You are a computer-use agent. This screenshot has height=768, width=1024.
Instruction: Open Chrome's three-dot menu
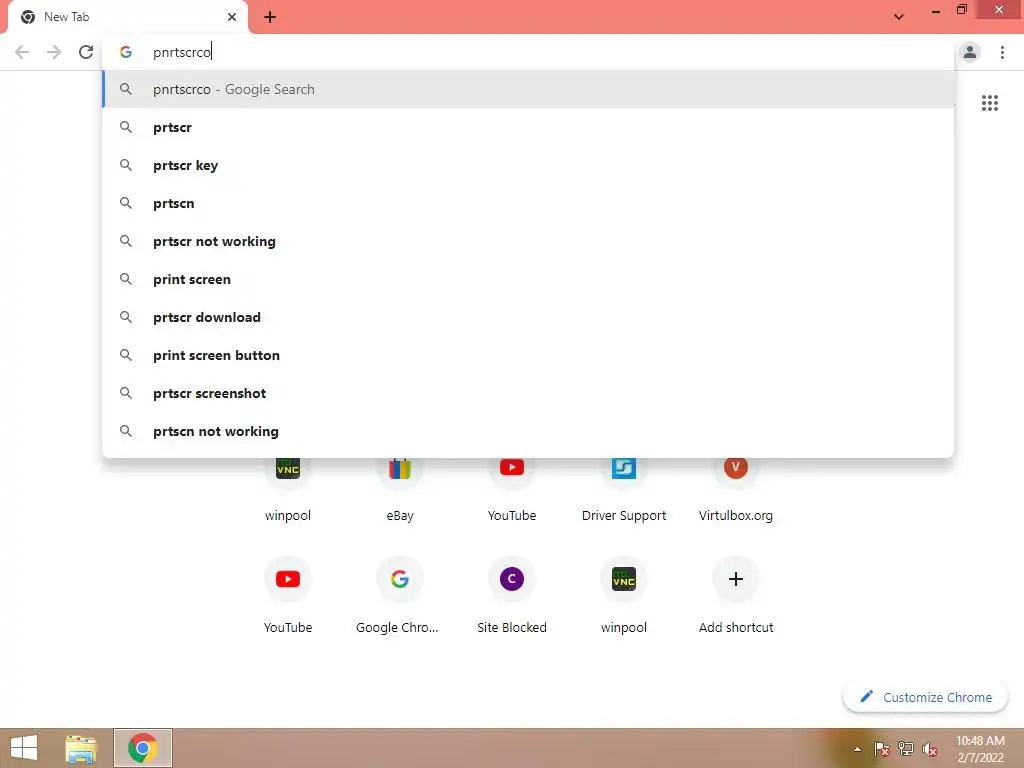[x=1002, y=52]
